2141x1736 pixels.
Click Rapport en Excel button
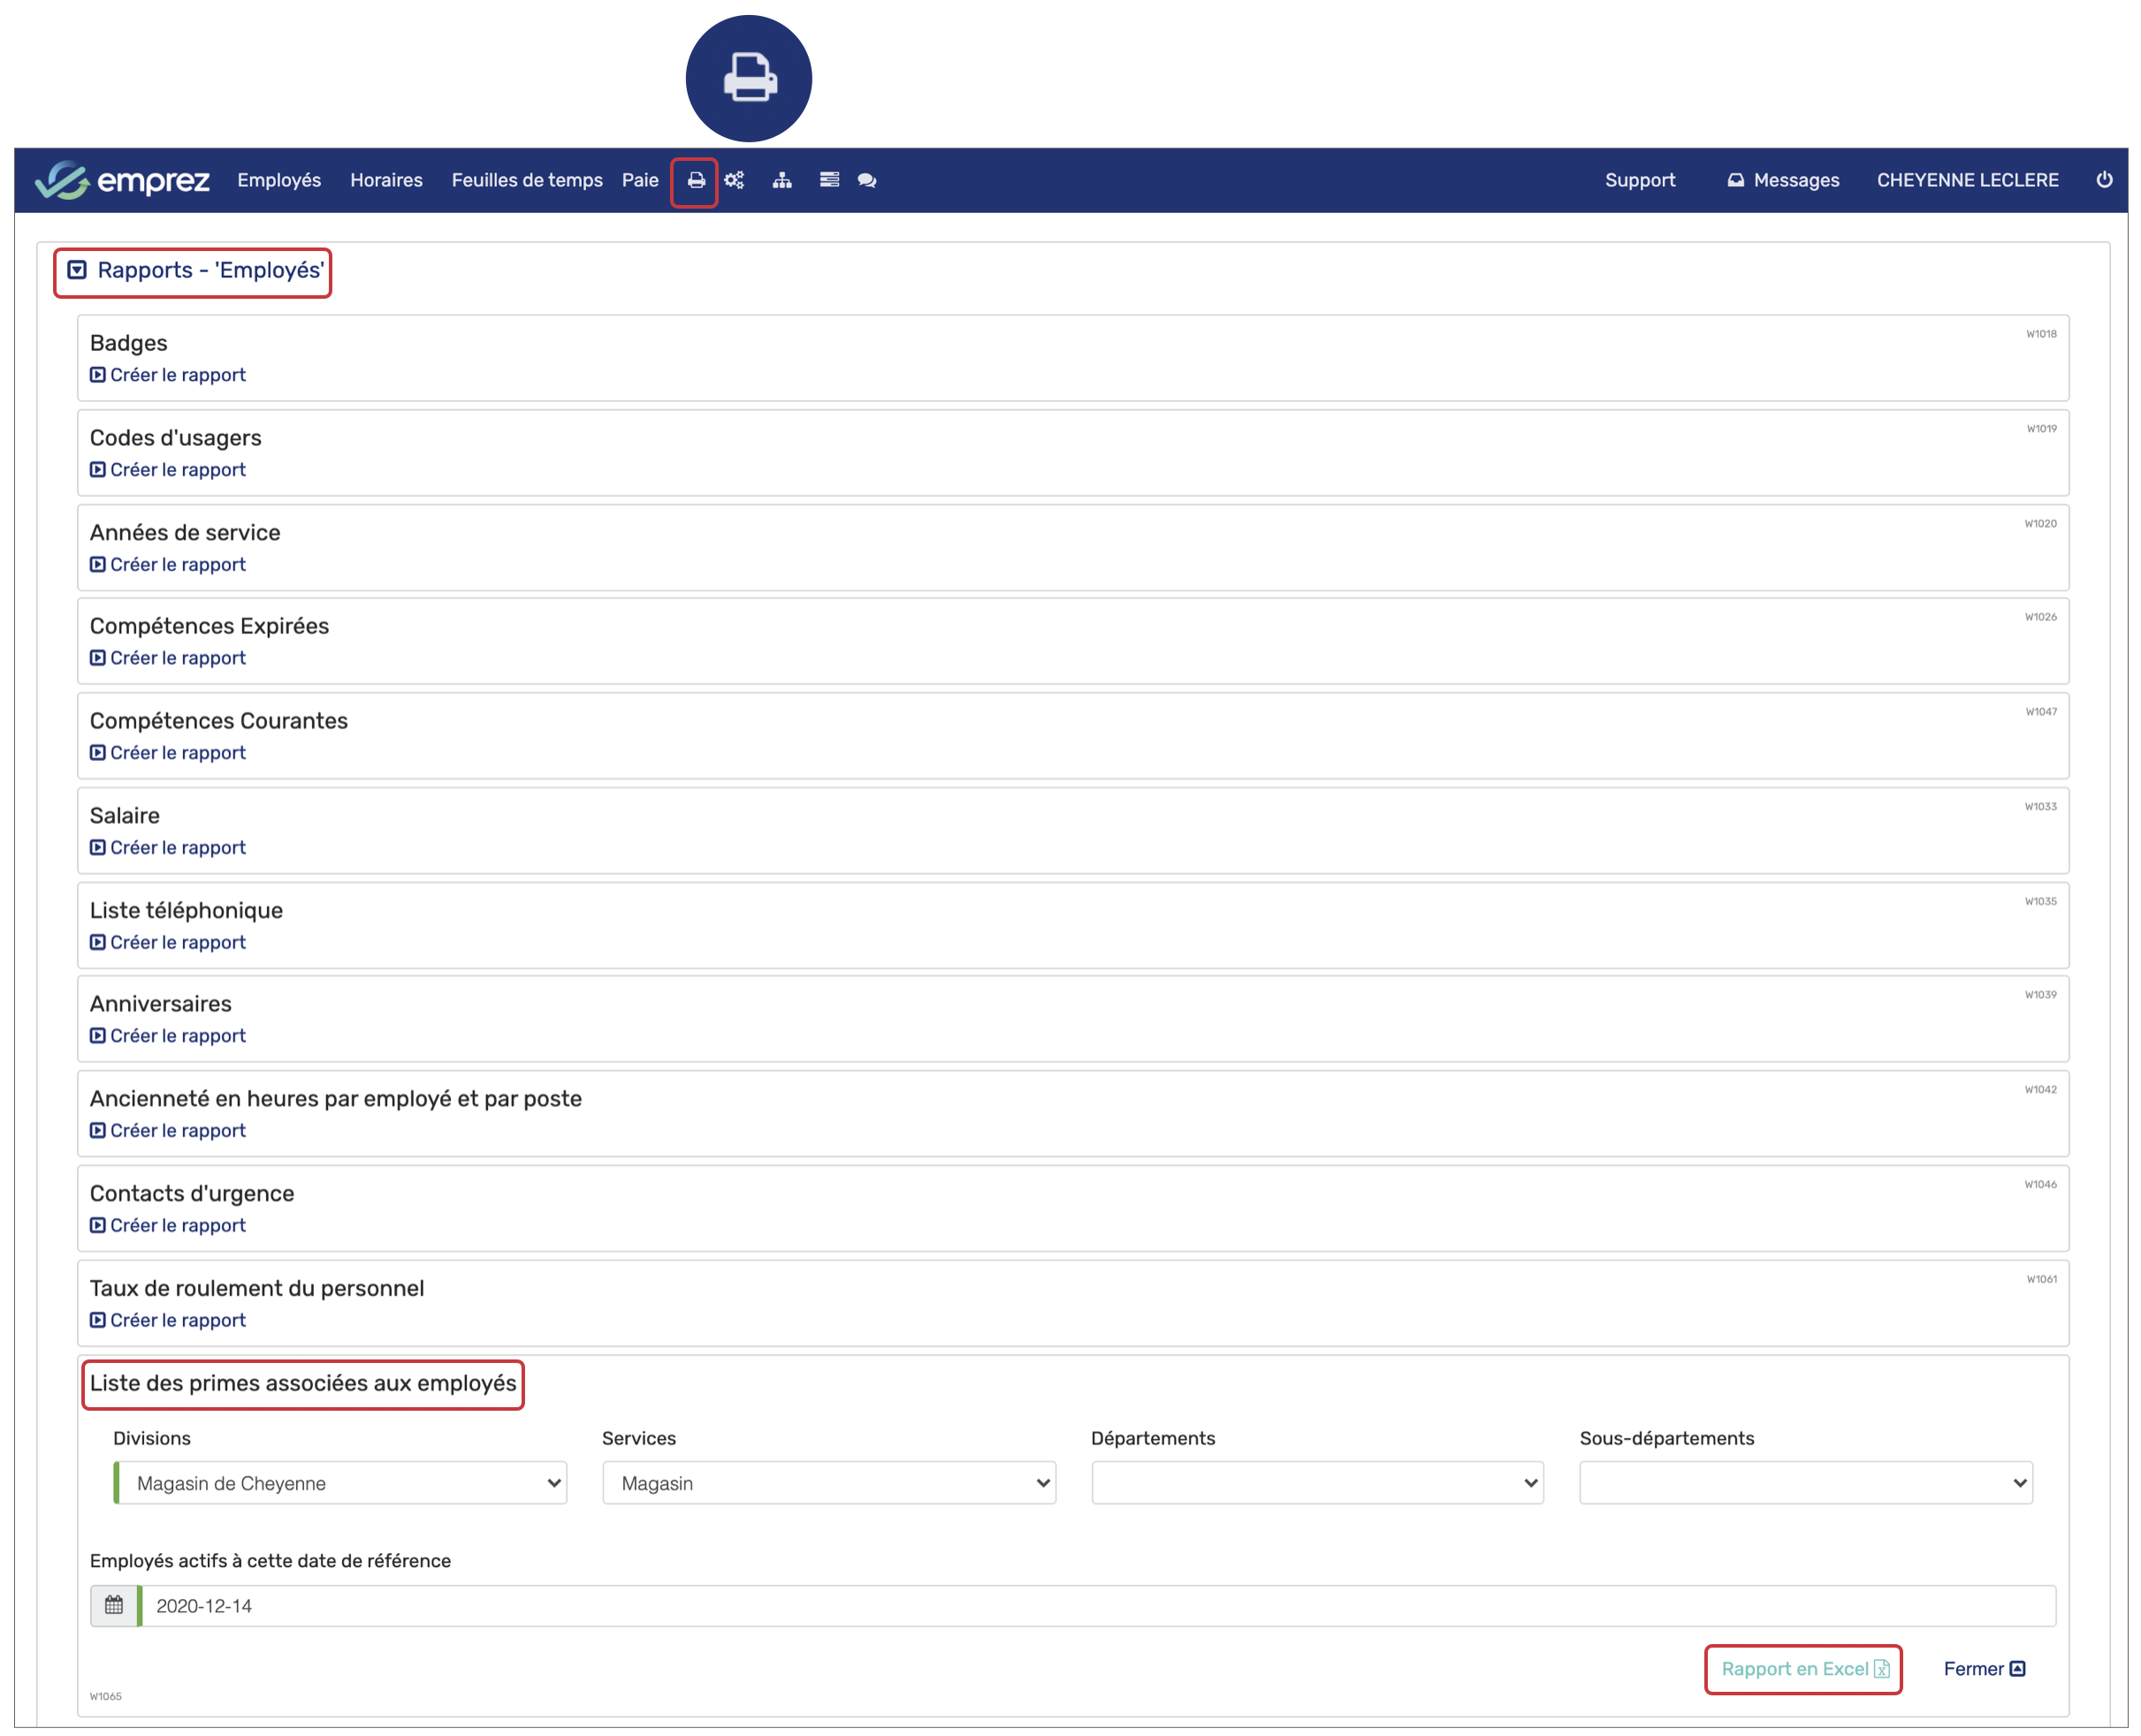click(1803, 1669)
